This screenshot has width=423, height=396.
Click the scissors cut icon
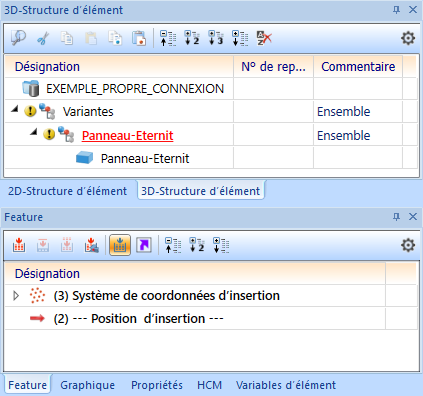pos(43,38)
